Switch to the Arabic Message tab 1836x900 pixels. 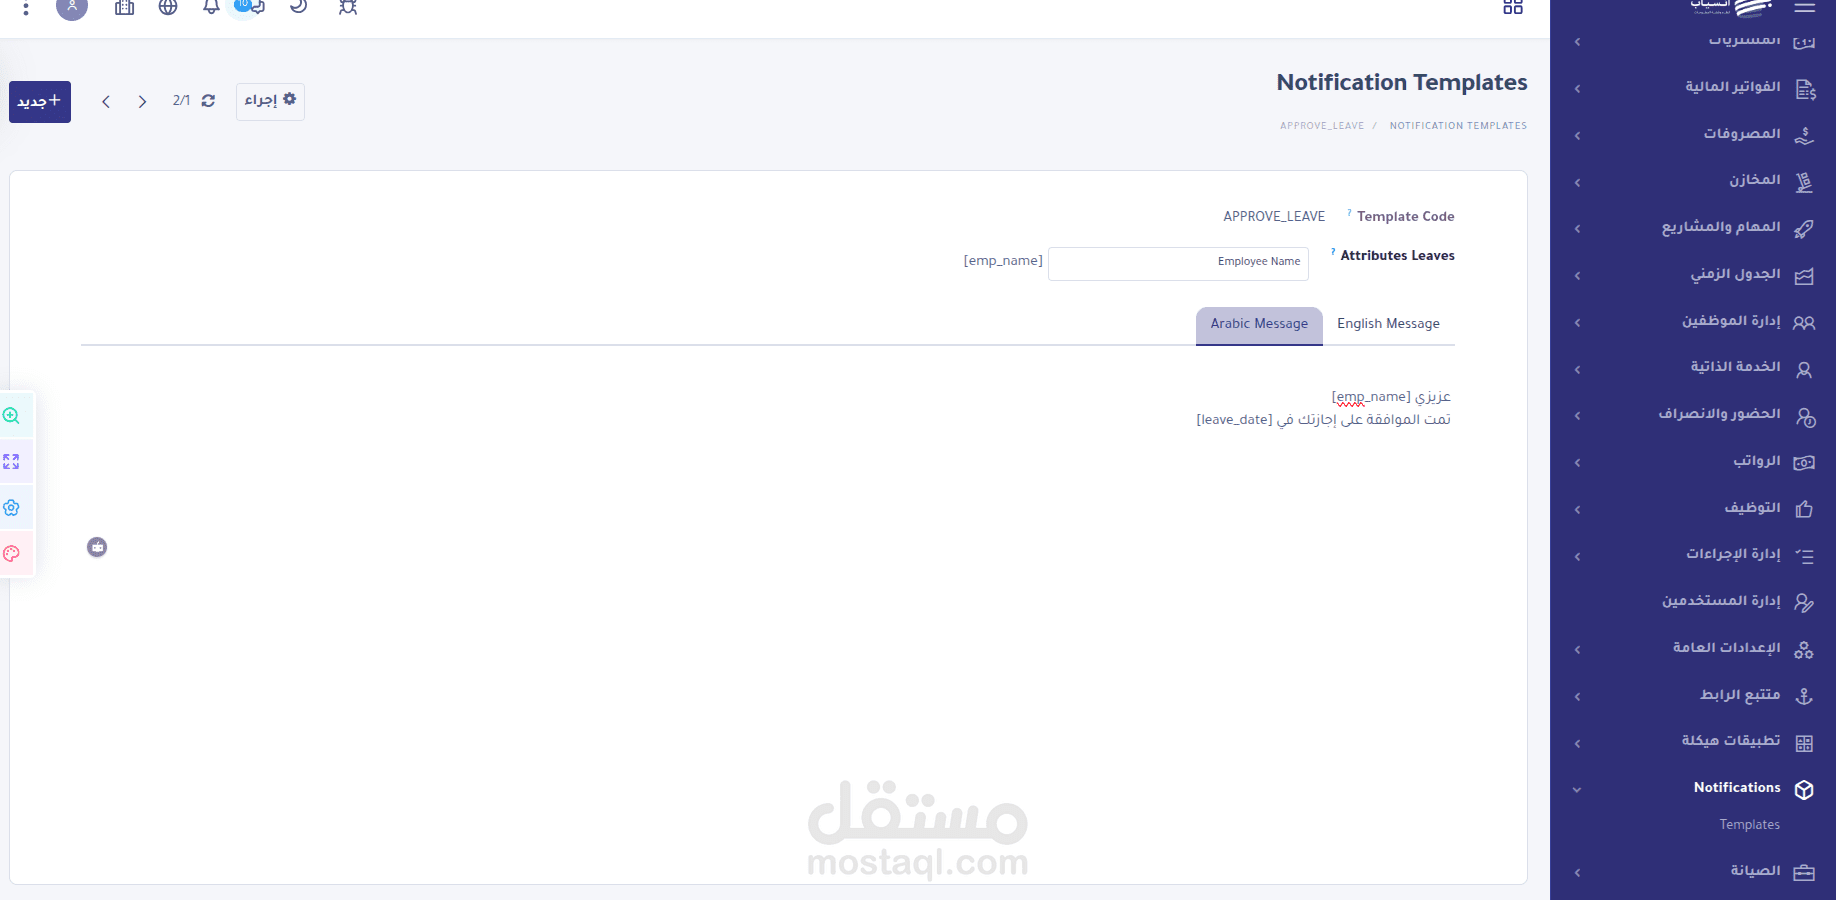tap(1258, 323)
